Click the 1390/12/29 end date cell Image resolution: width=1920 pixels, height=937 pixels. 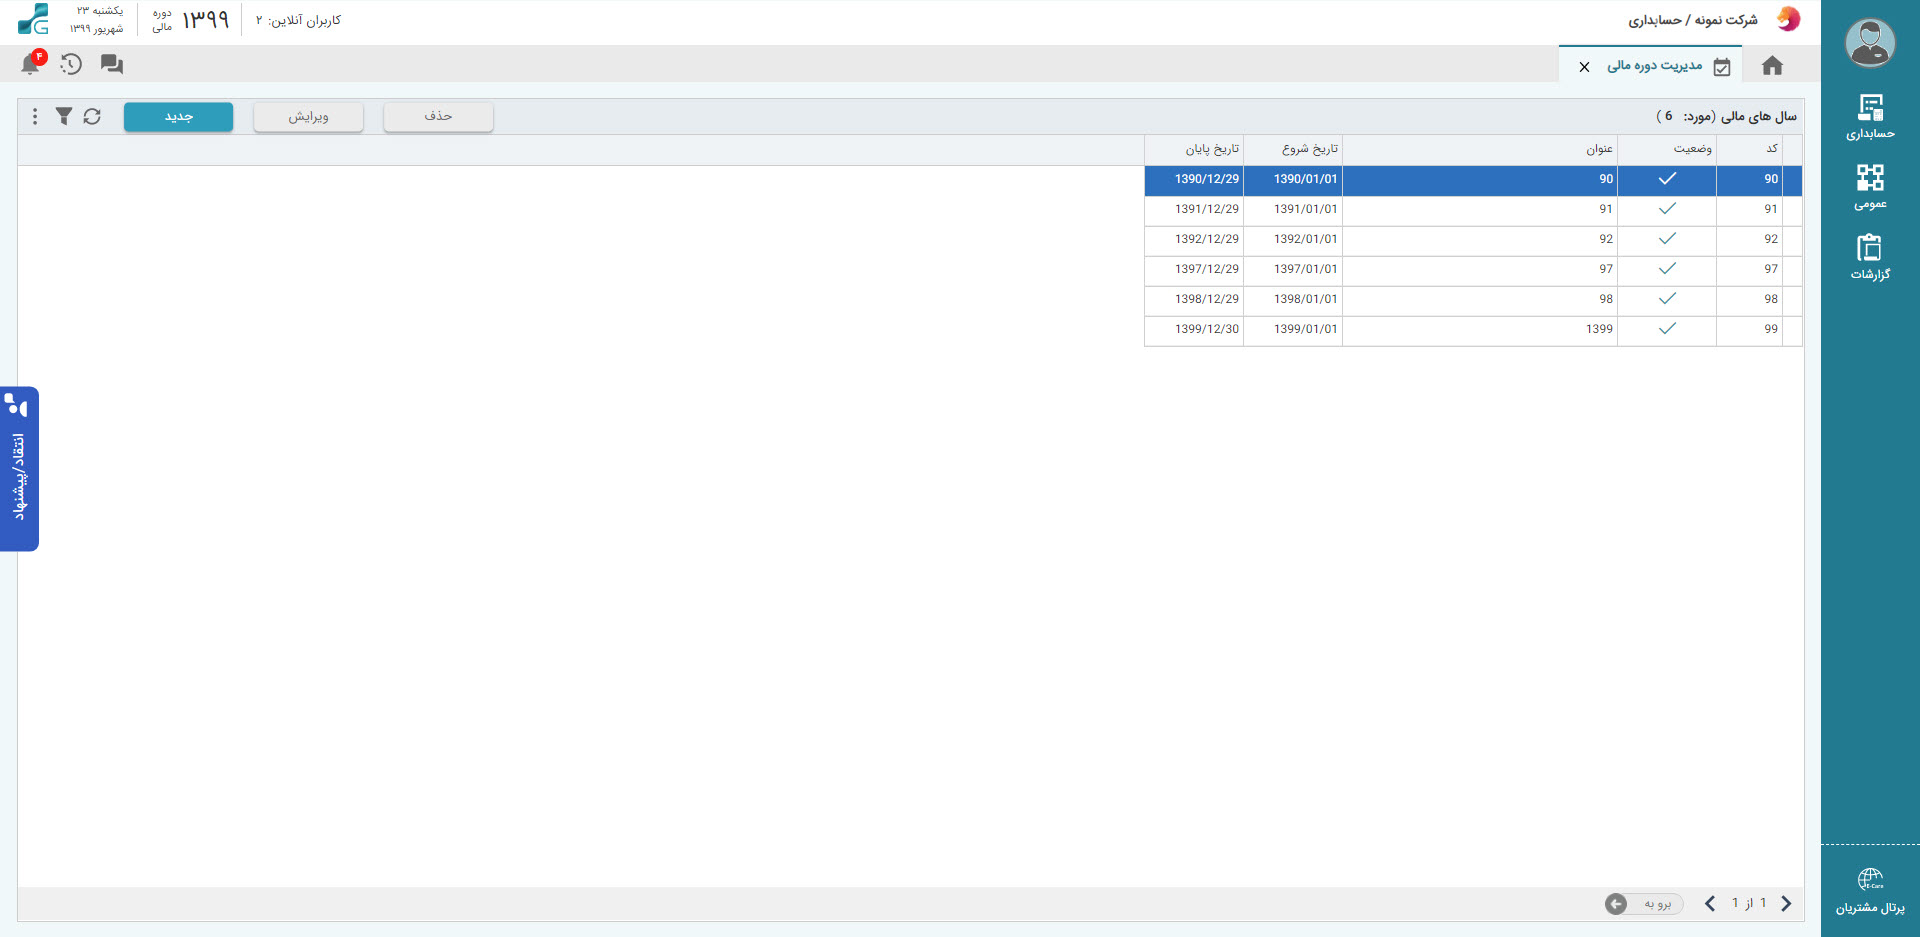click(1195, 179)
